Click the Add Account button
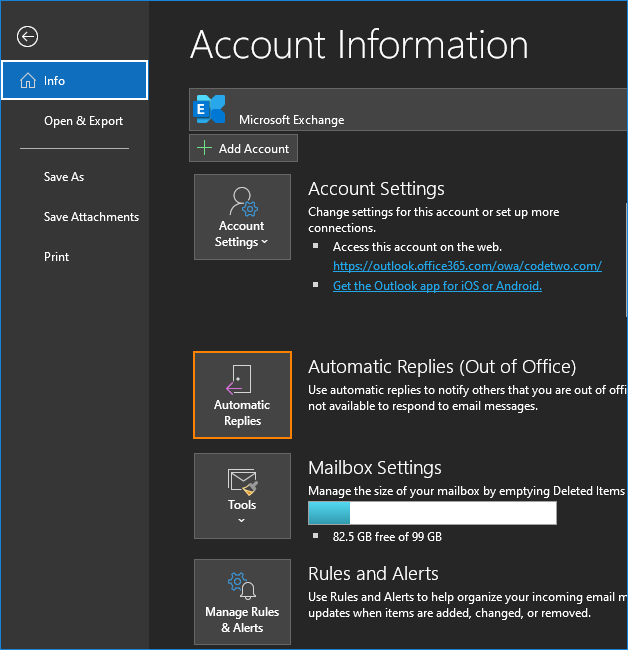 (x=243, y=148)
